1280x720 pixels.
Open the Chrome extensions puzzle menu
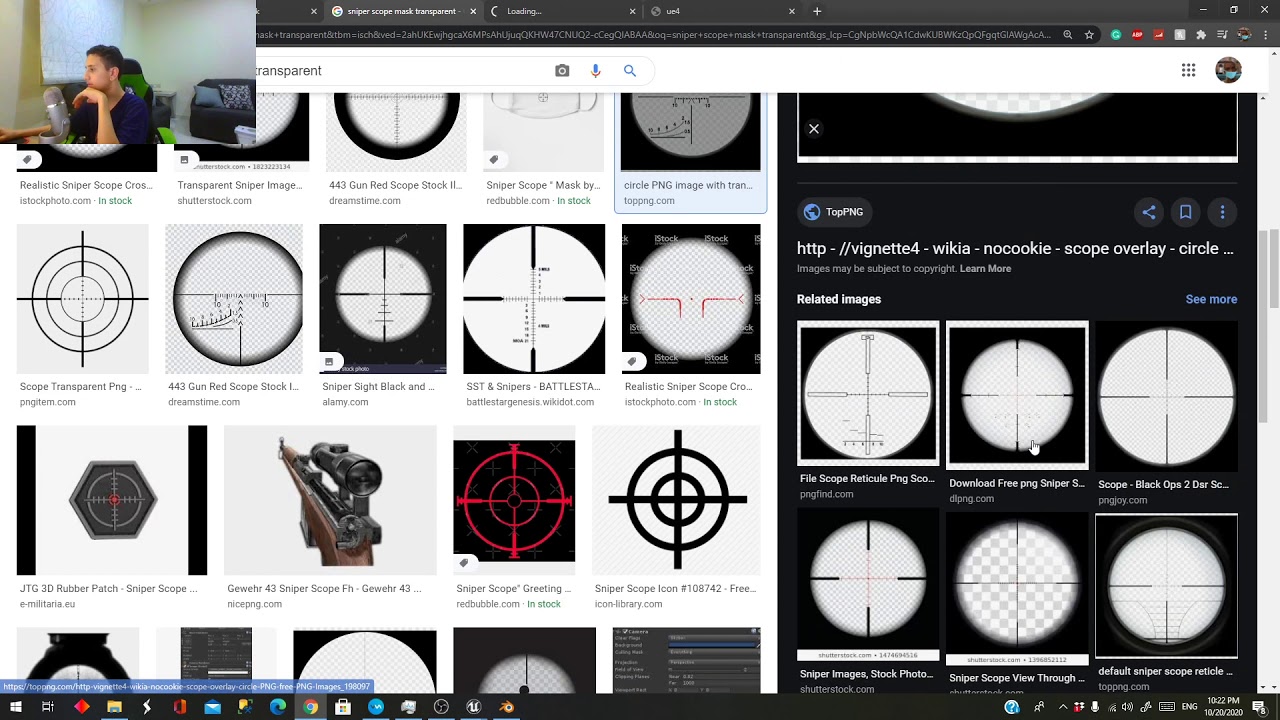point(1201,35)
